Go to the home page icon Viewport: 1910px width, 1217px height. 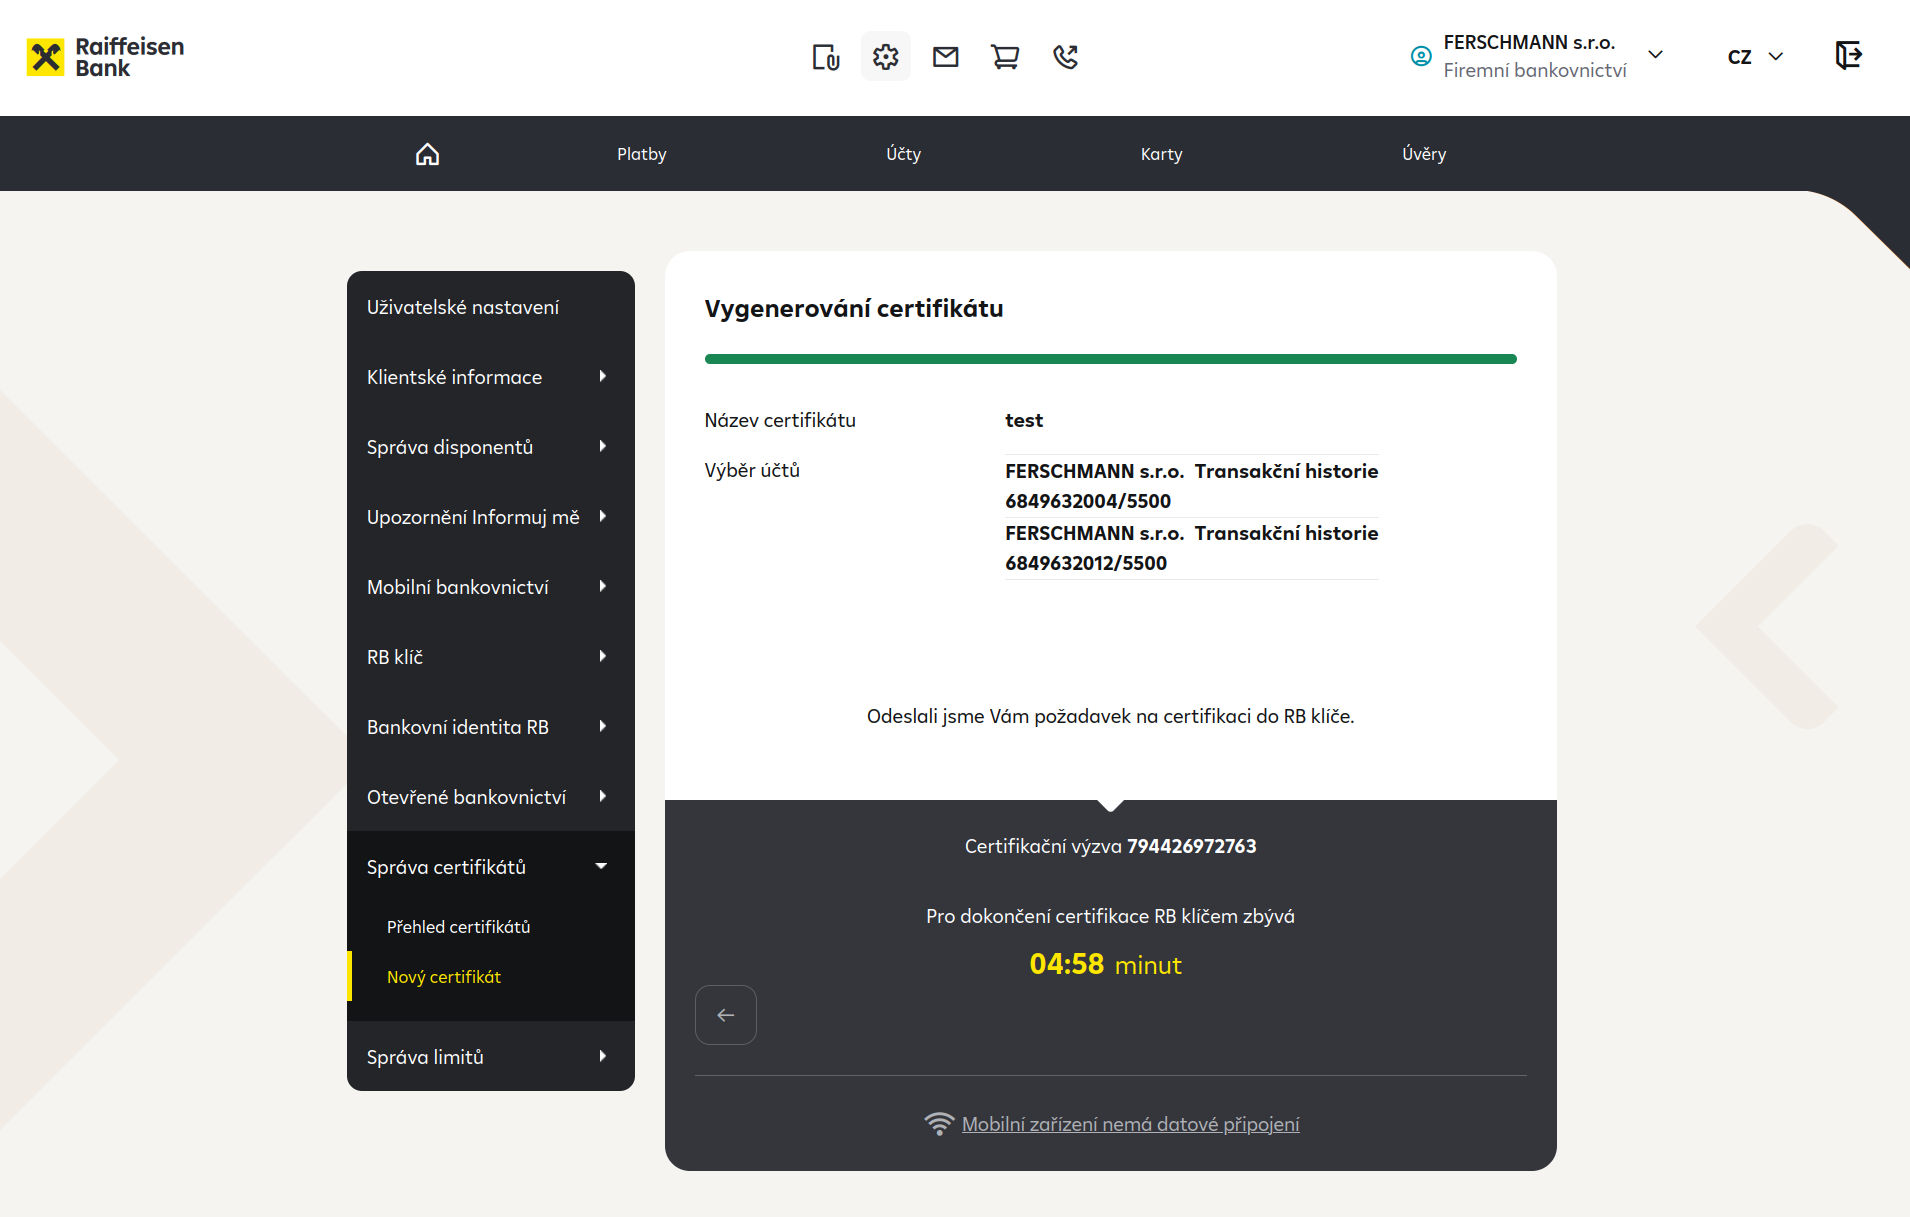pos(427,154)
